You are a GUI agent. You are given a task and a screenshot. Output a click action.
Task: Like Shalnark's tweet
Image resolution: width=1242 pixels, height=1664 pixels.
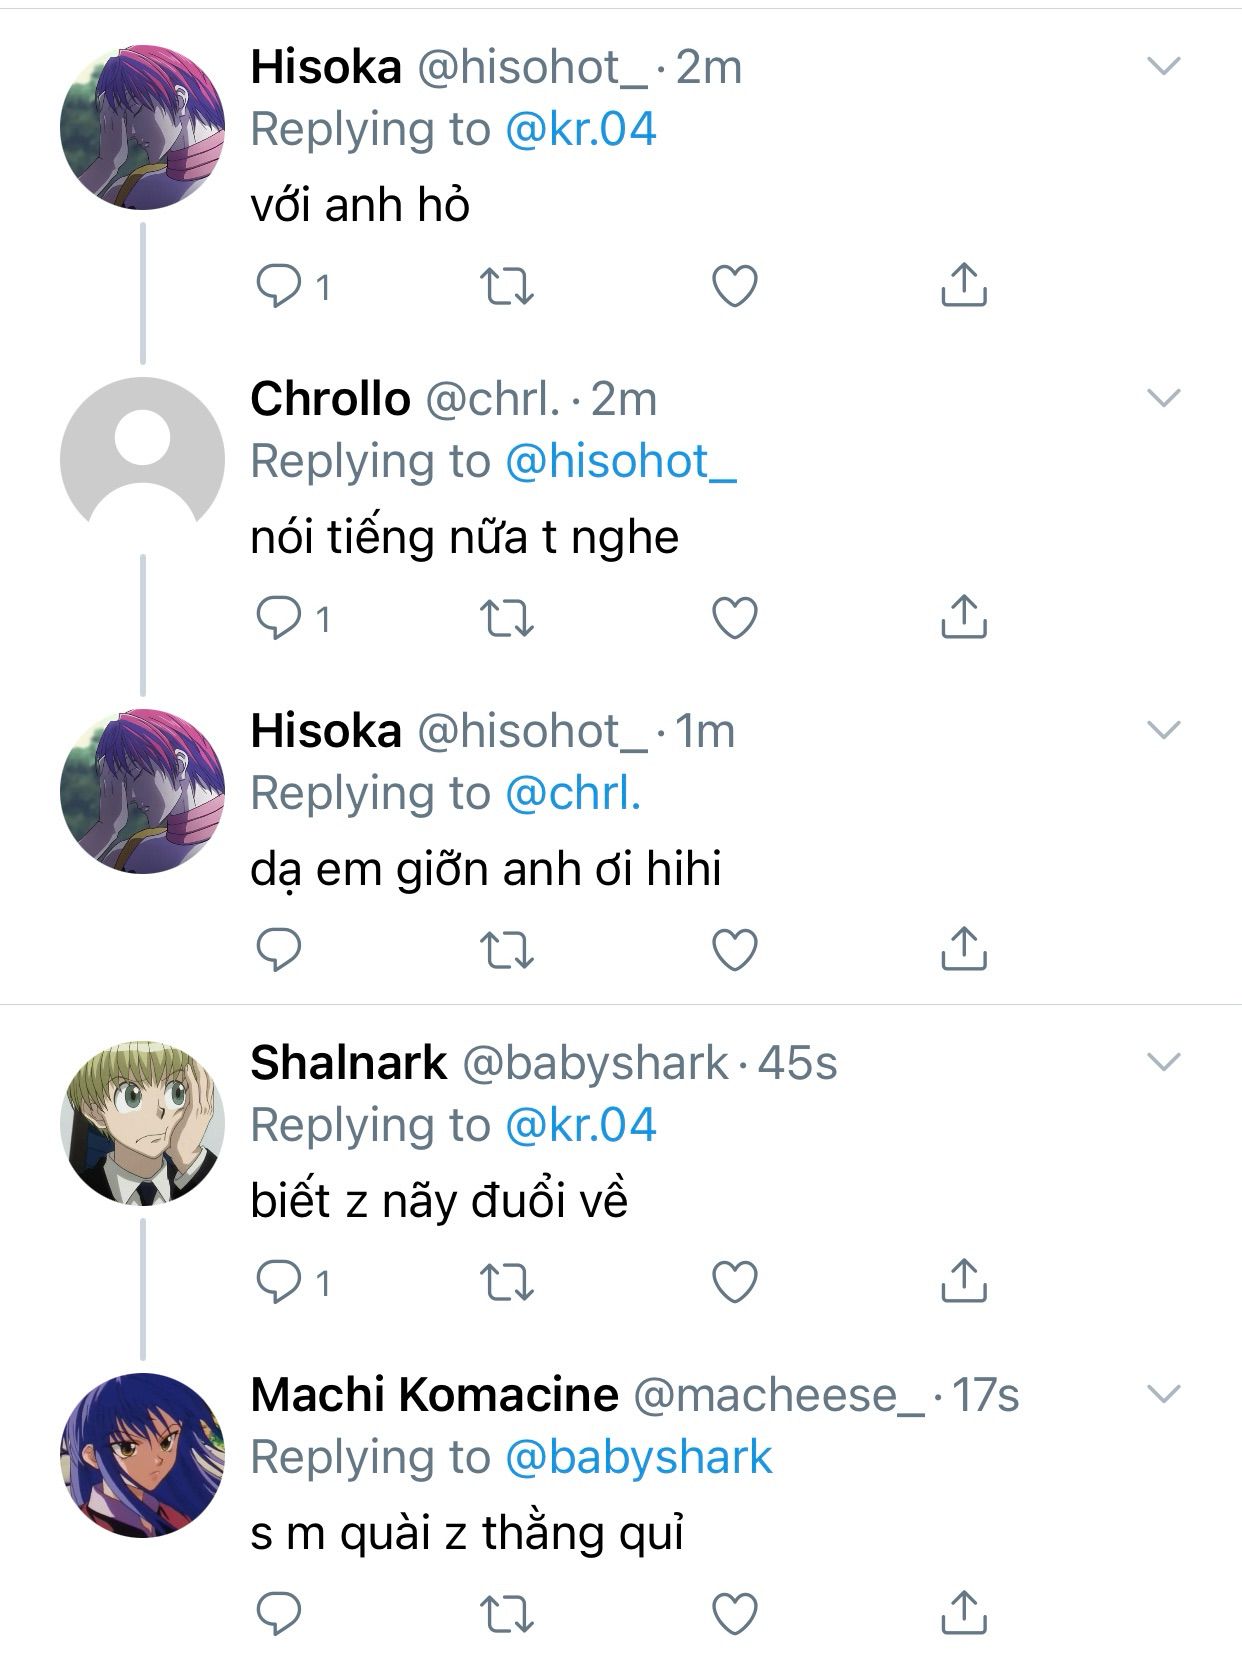point(734,1281)
